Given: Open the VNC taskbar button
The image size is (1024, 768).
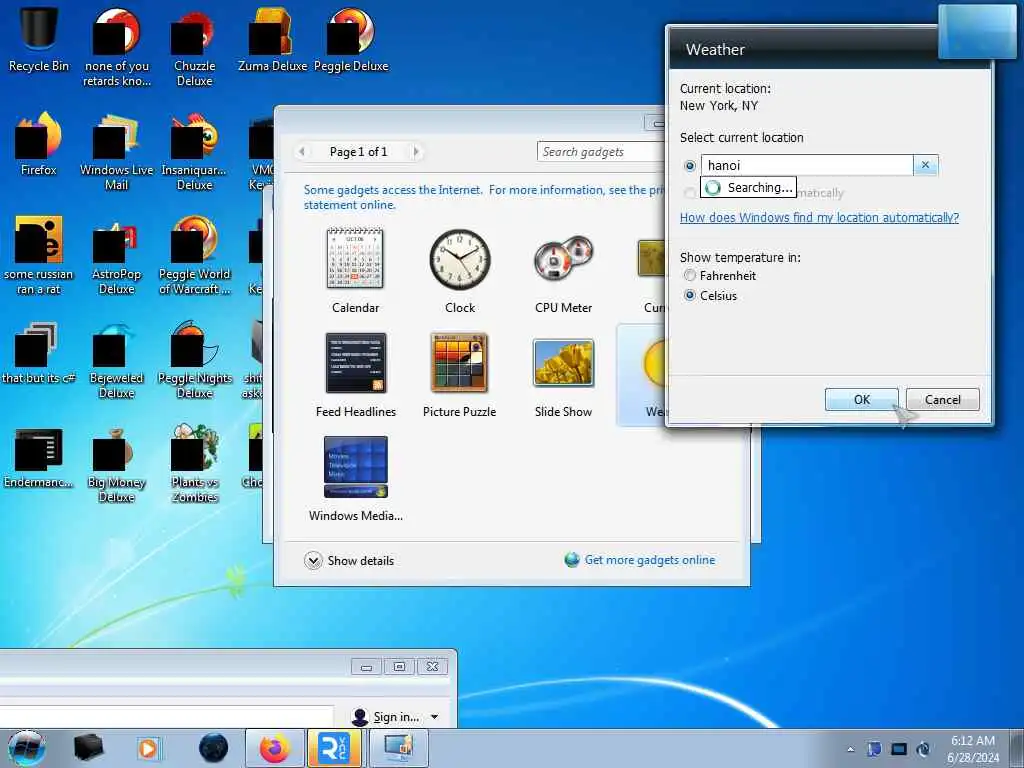Looking at the screenshot, I should [x=334, y=748].
